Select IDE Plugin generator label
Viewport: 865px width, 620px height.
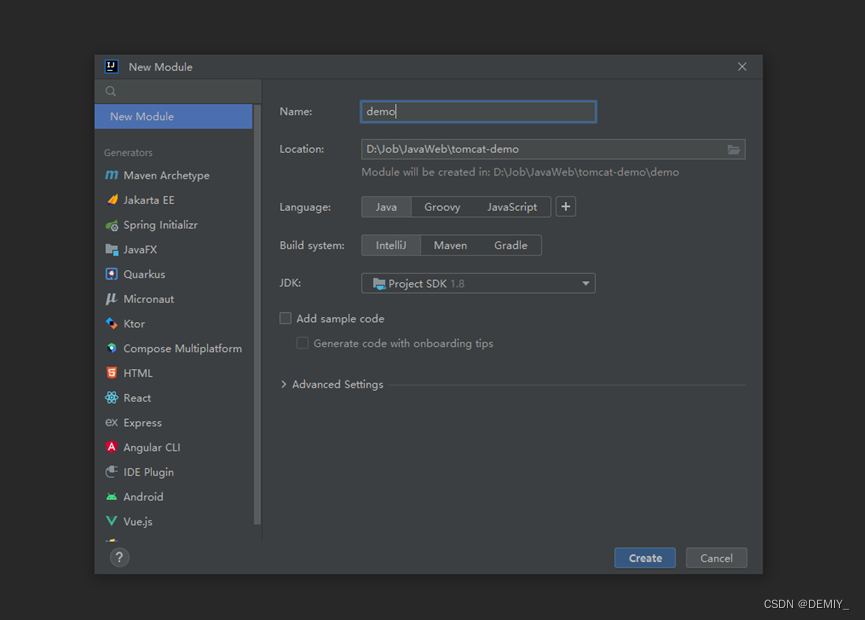coord(148,472)
